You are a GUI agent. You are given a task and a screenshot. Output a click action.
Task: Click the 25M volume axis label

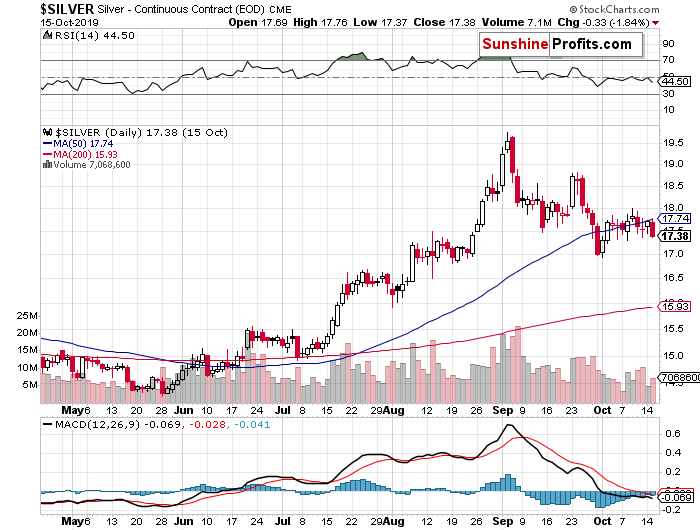click(27, 316)
